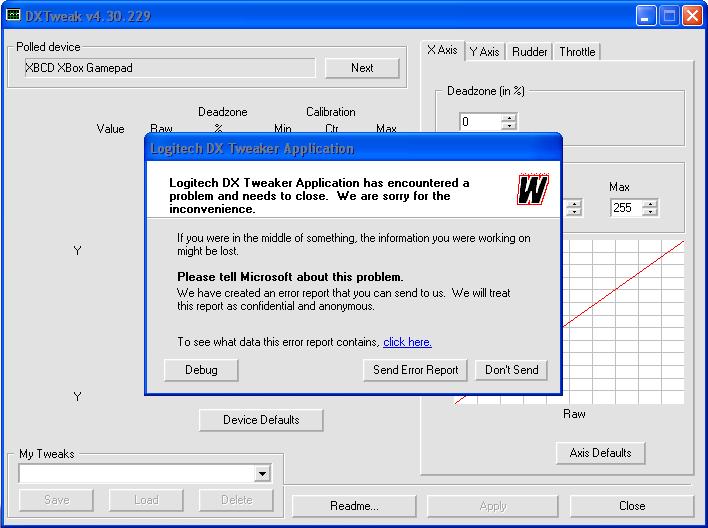The width and height of the screenshot is (708, 528).
Task: Click the DXTweak title bar app icon
Action: point(14,15)
